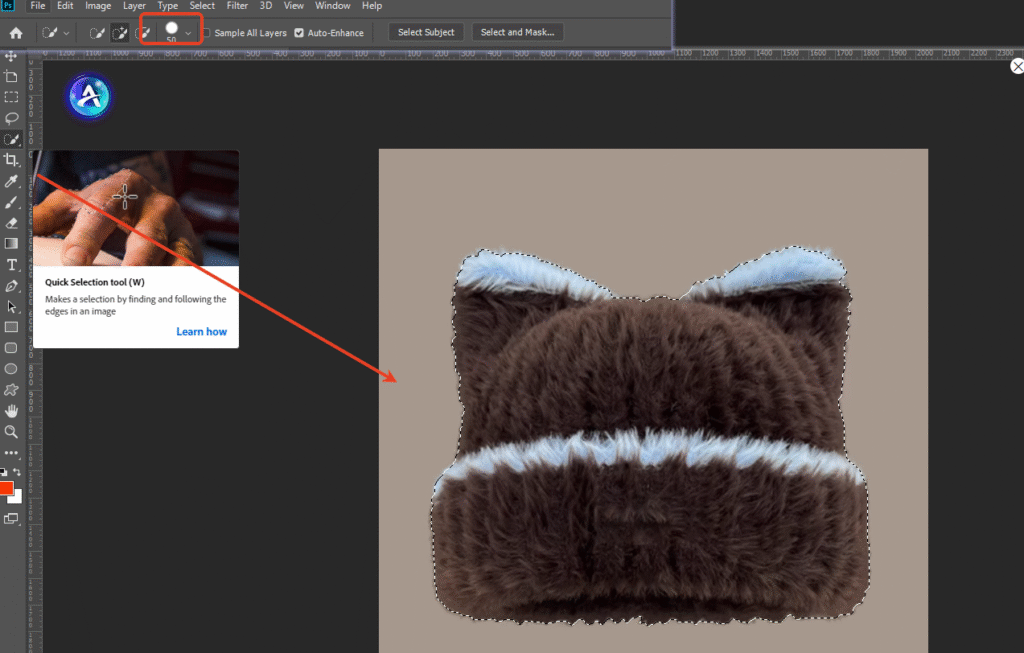Select the Crop tool
1024x653 pixels.
(x=11, y=160)
